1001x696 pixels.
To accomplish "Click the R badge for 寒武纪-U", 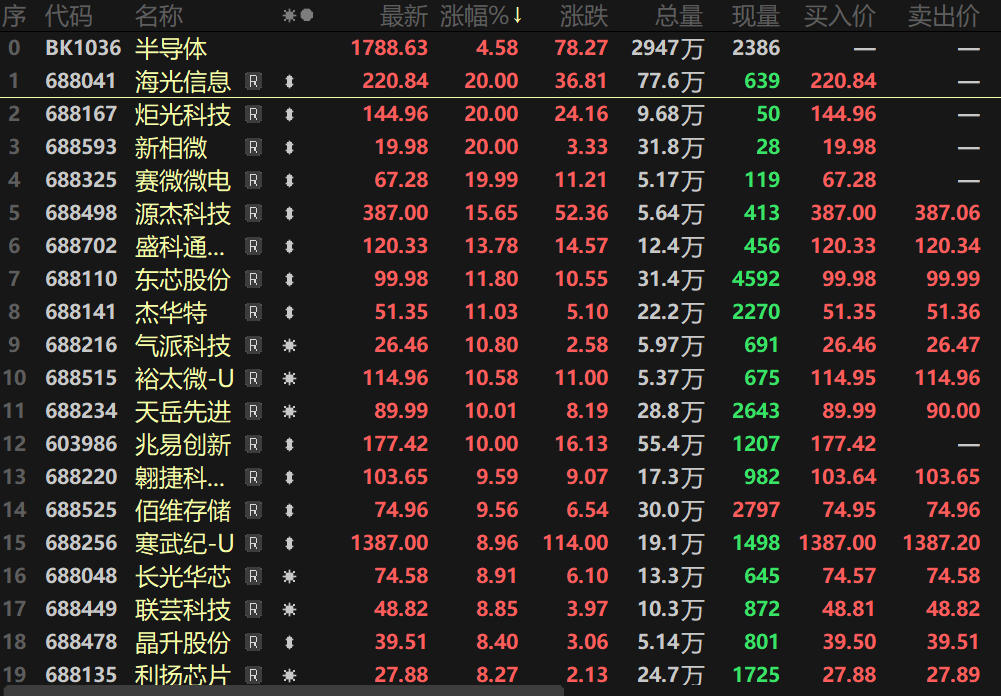I will (x=253, y=543).
